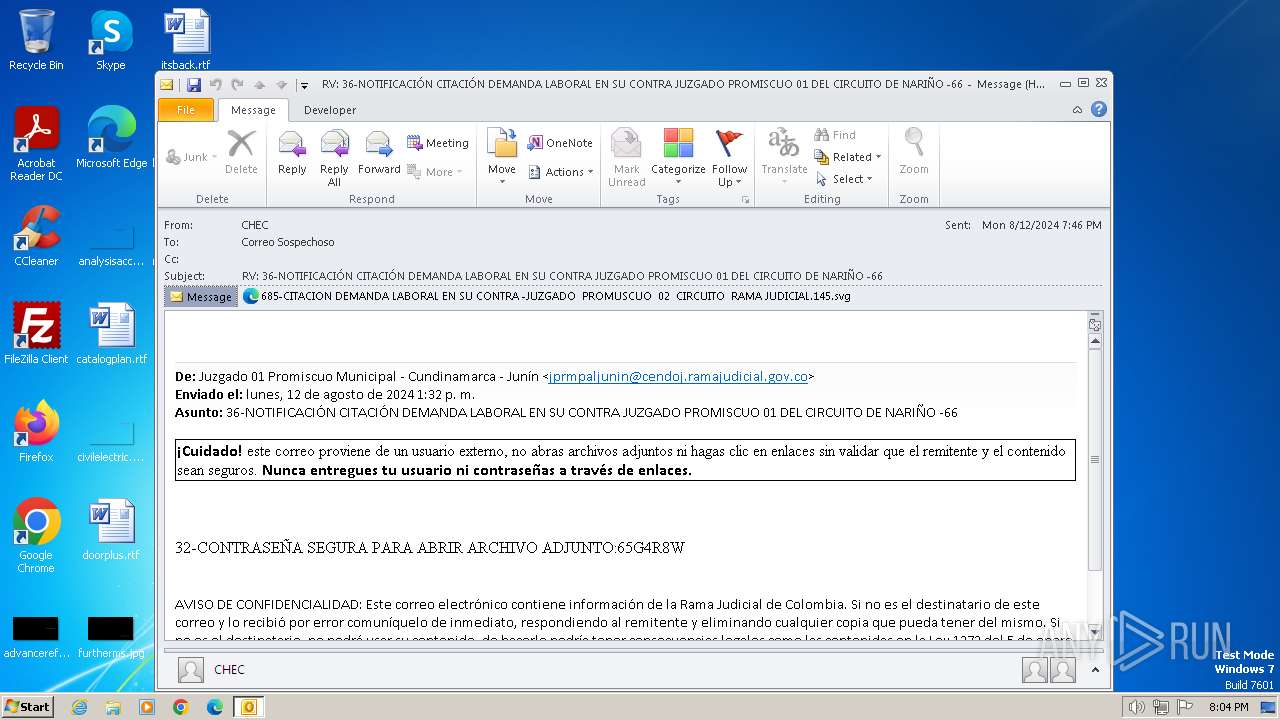Open Skype desktop shortcut
The width and height of the screenshot is (1280, 720).
click(x=110, y=40)
